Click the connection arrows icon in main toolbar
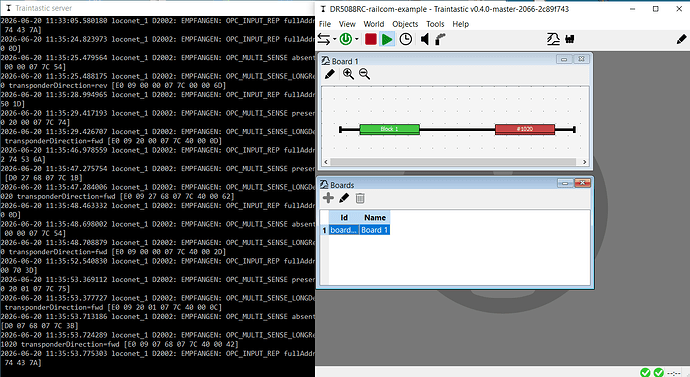The height and width of the screenshot is (377, 690). (x=323, y=40)
